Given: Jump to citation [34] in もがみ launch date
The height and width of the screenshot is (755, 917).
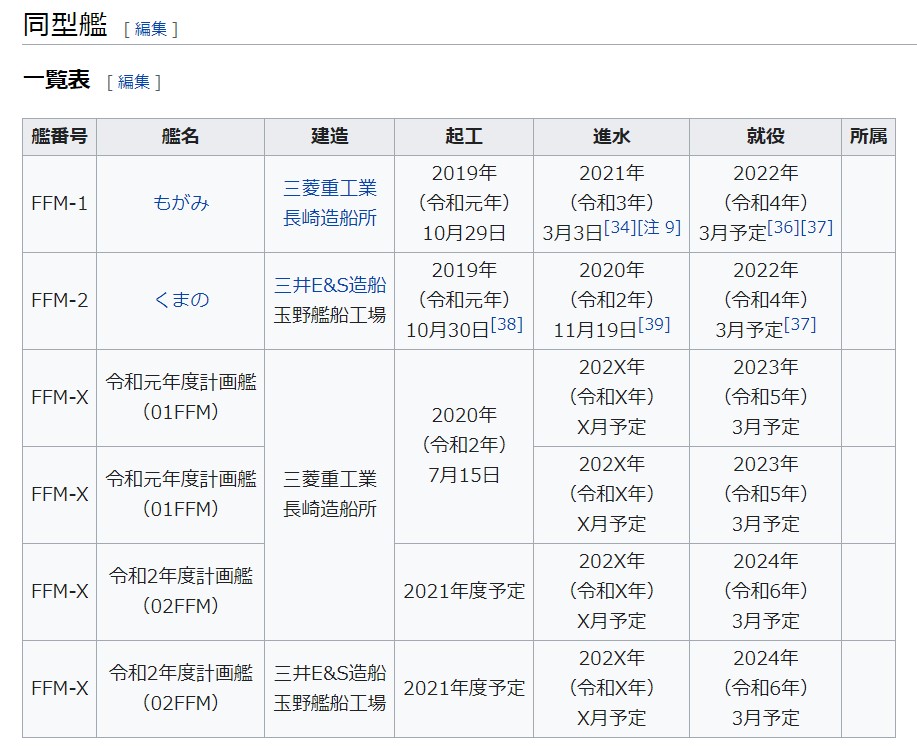Looking at the screenshot, I should pyautogui.click(x=620, y=228).
